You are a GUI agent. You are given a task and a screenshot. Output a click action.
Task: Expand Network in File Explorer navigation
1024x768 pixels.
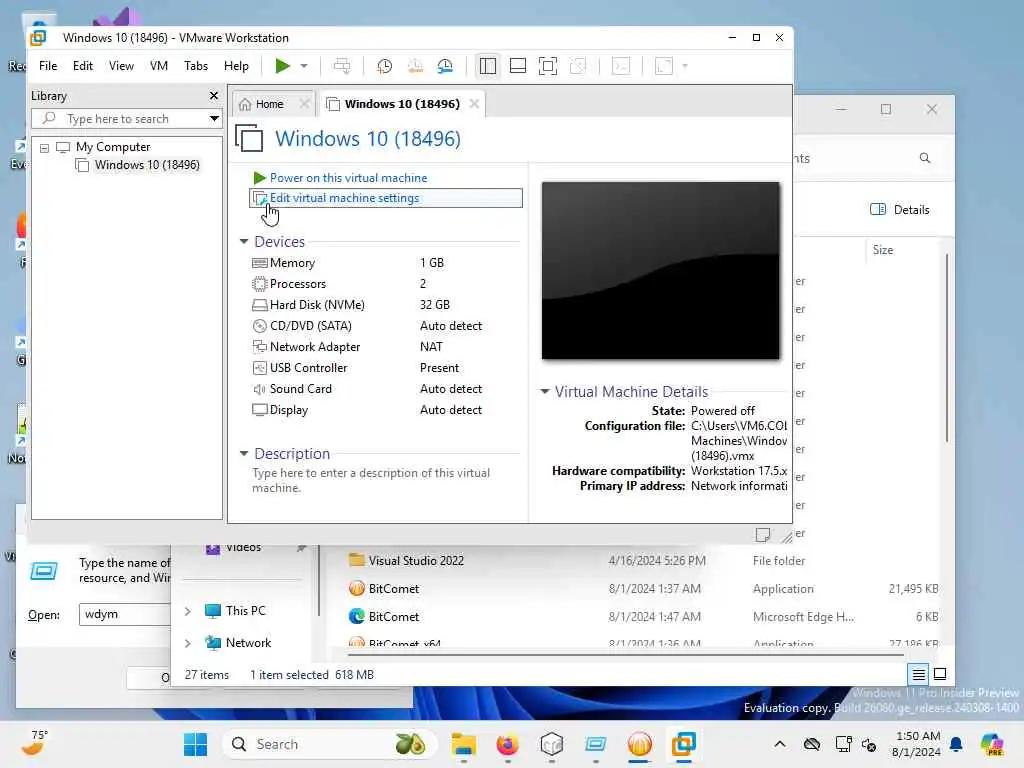tap(188, 644)
